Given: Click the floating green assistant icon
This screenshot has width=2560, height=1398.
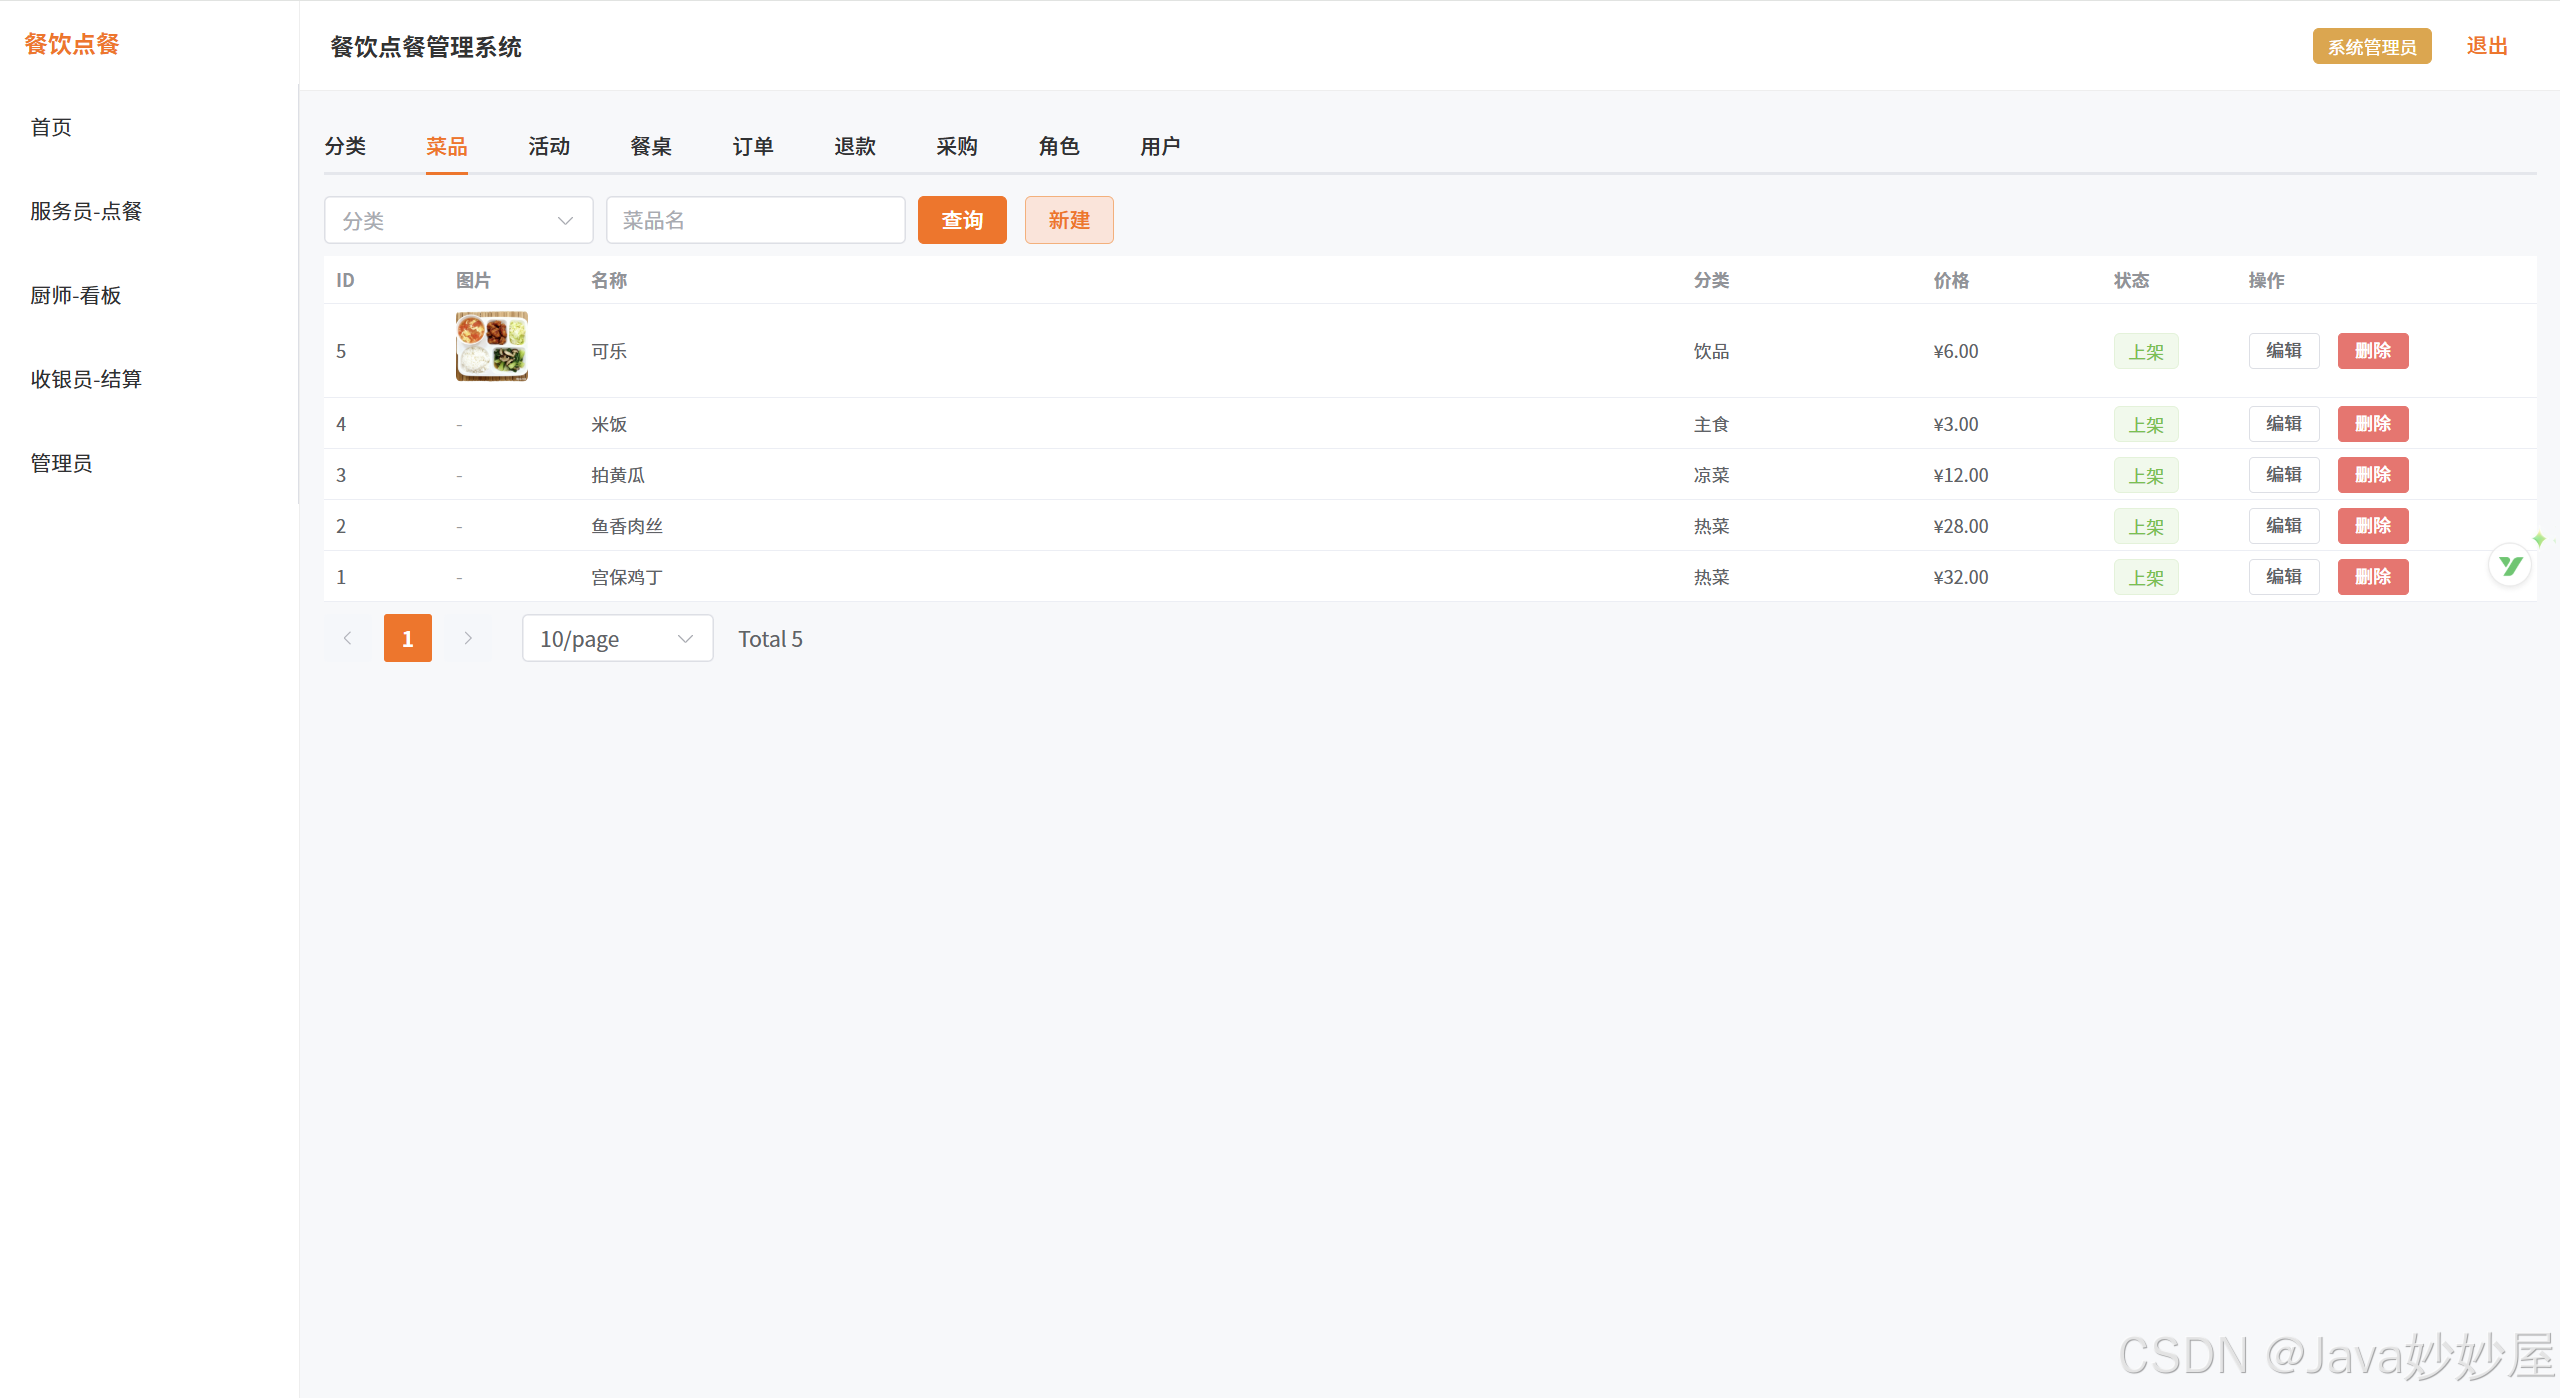Looking at the screenshot, I should (2509, 566).
